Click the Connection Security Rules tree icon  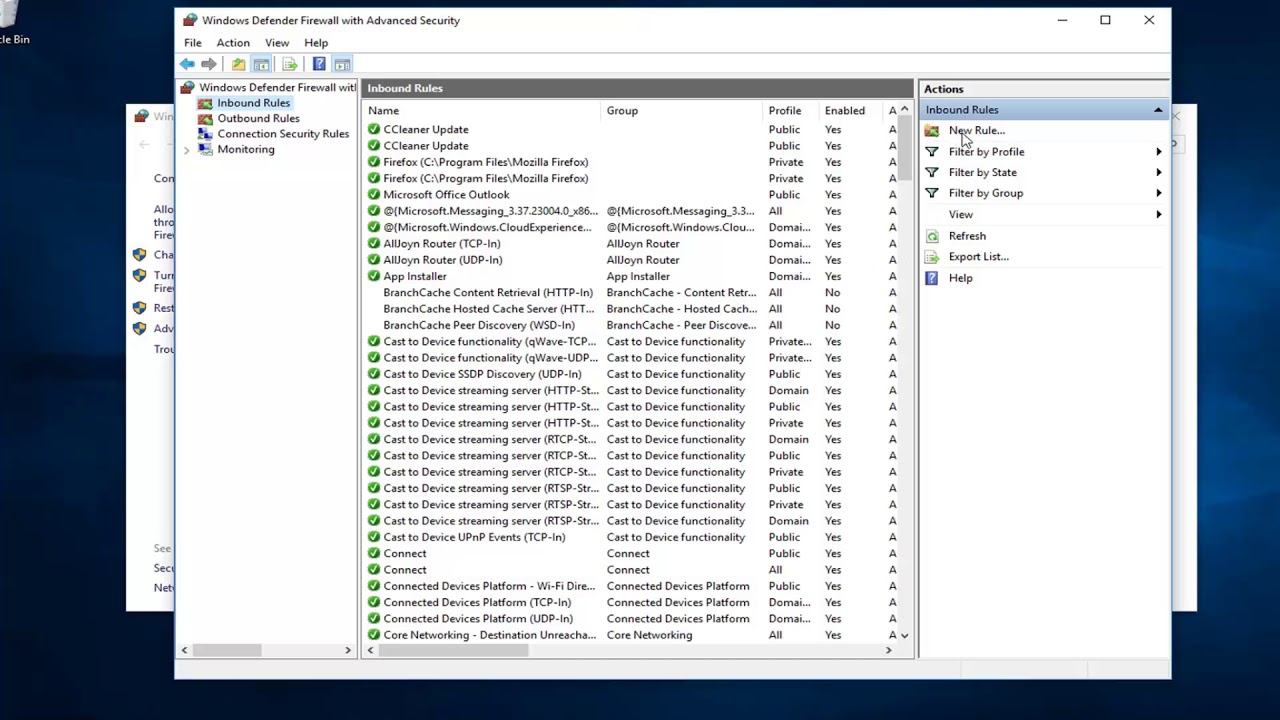pos(205,134)
